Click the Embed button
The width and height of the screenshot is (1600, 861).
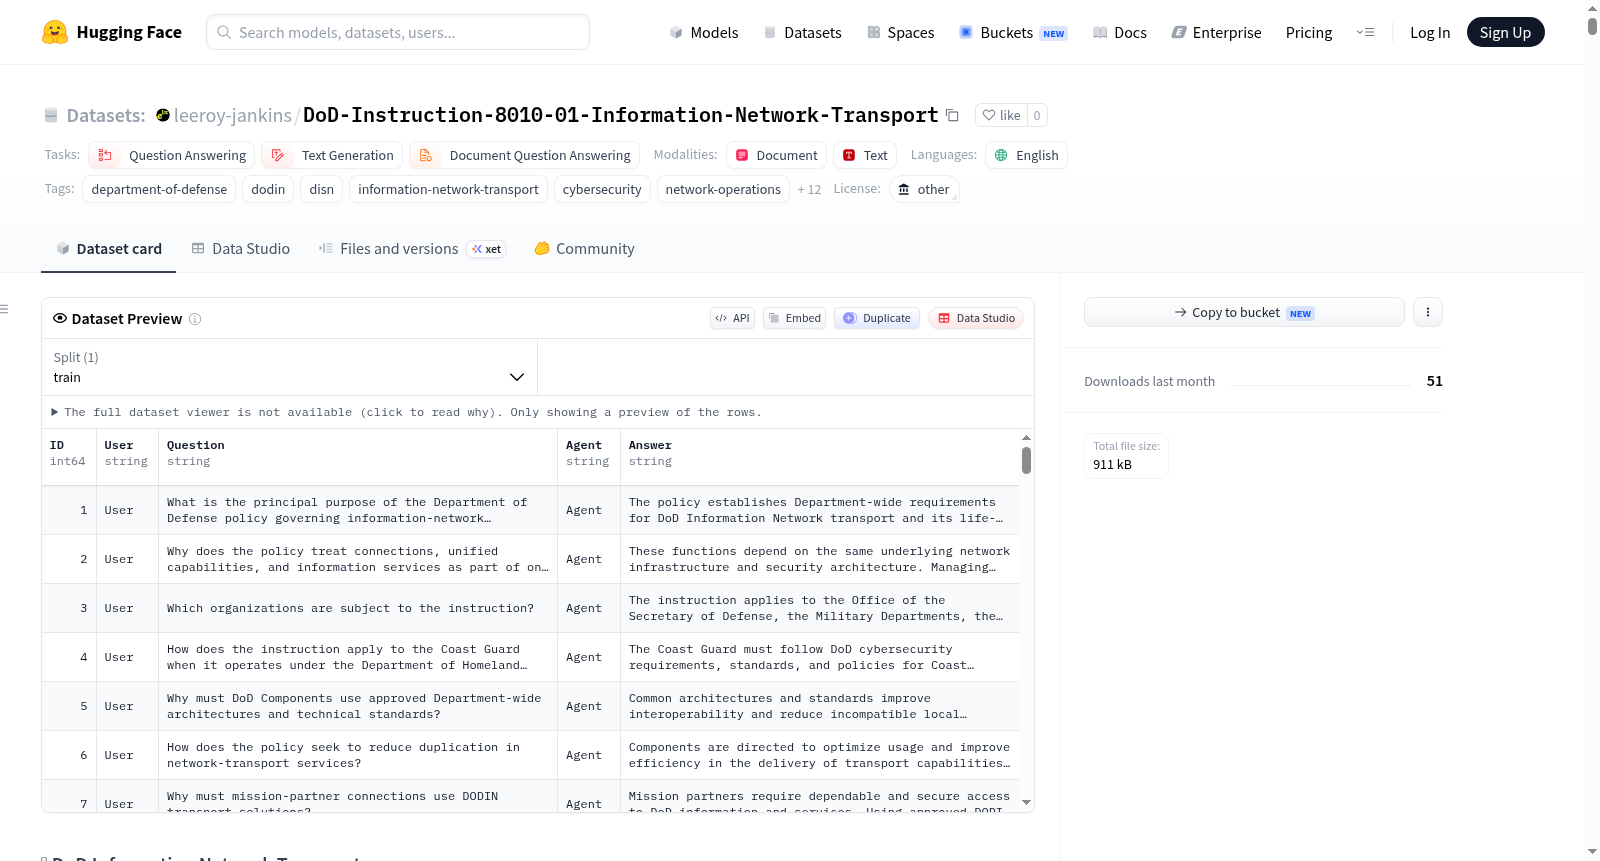pos(794,318)
